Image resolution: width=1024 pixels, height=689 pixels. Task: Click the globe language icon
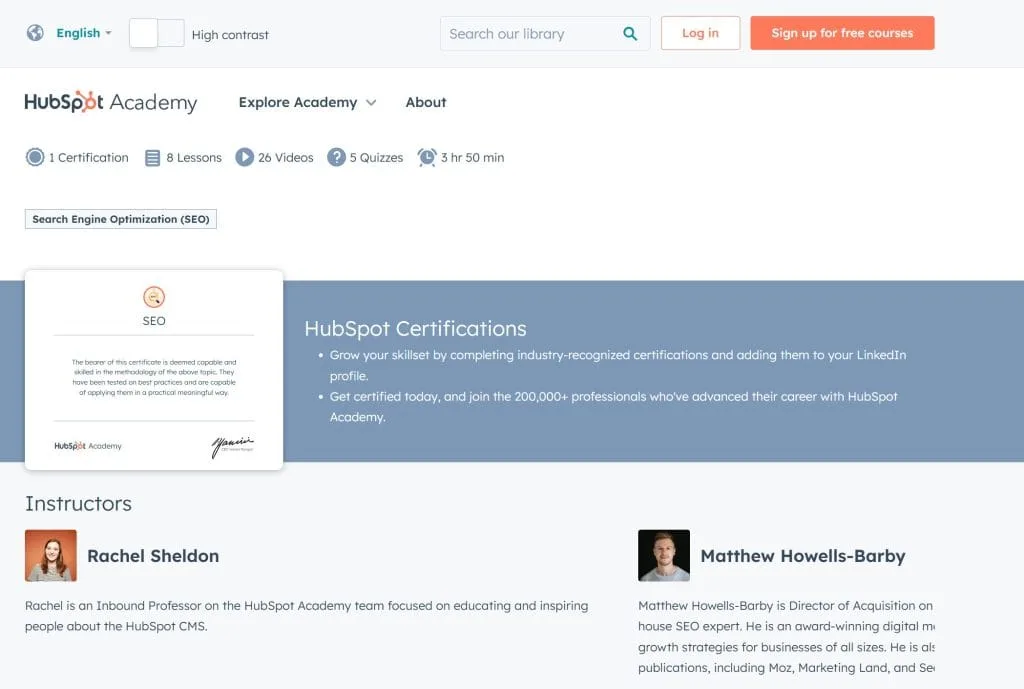(35, 33)
